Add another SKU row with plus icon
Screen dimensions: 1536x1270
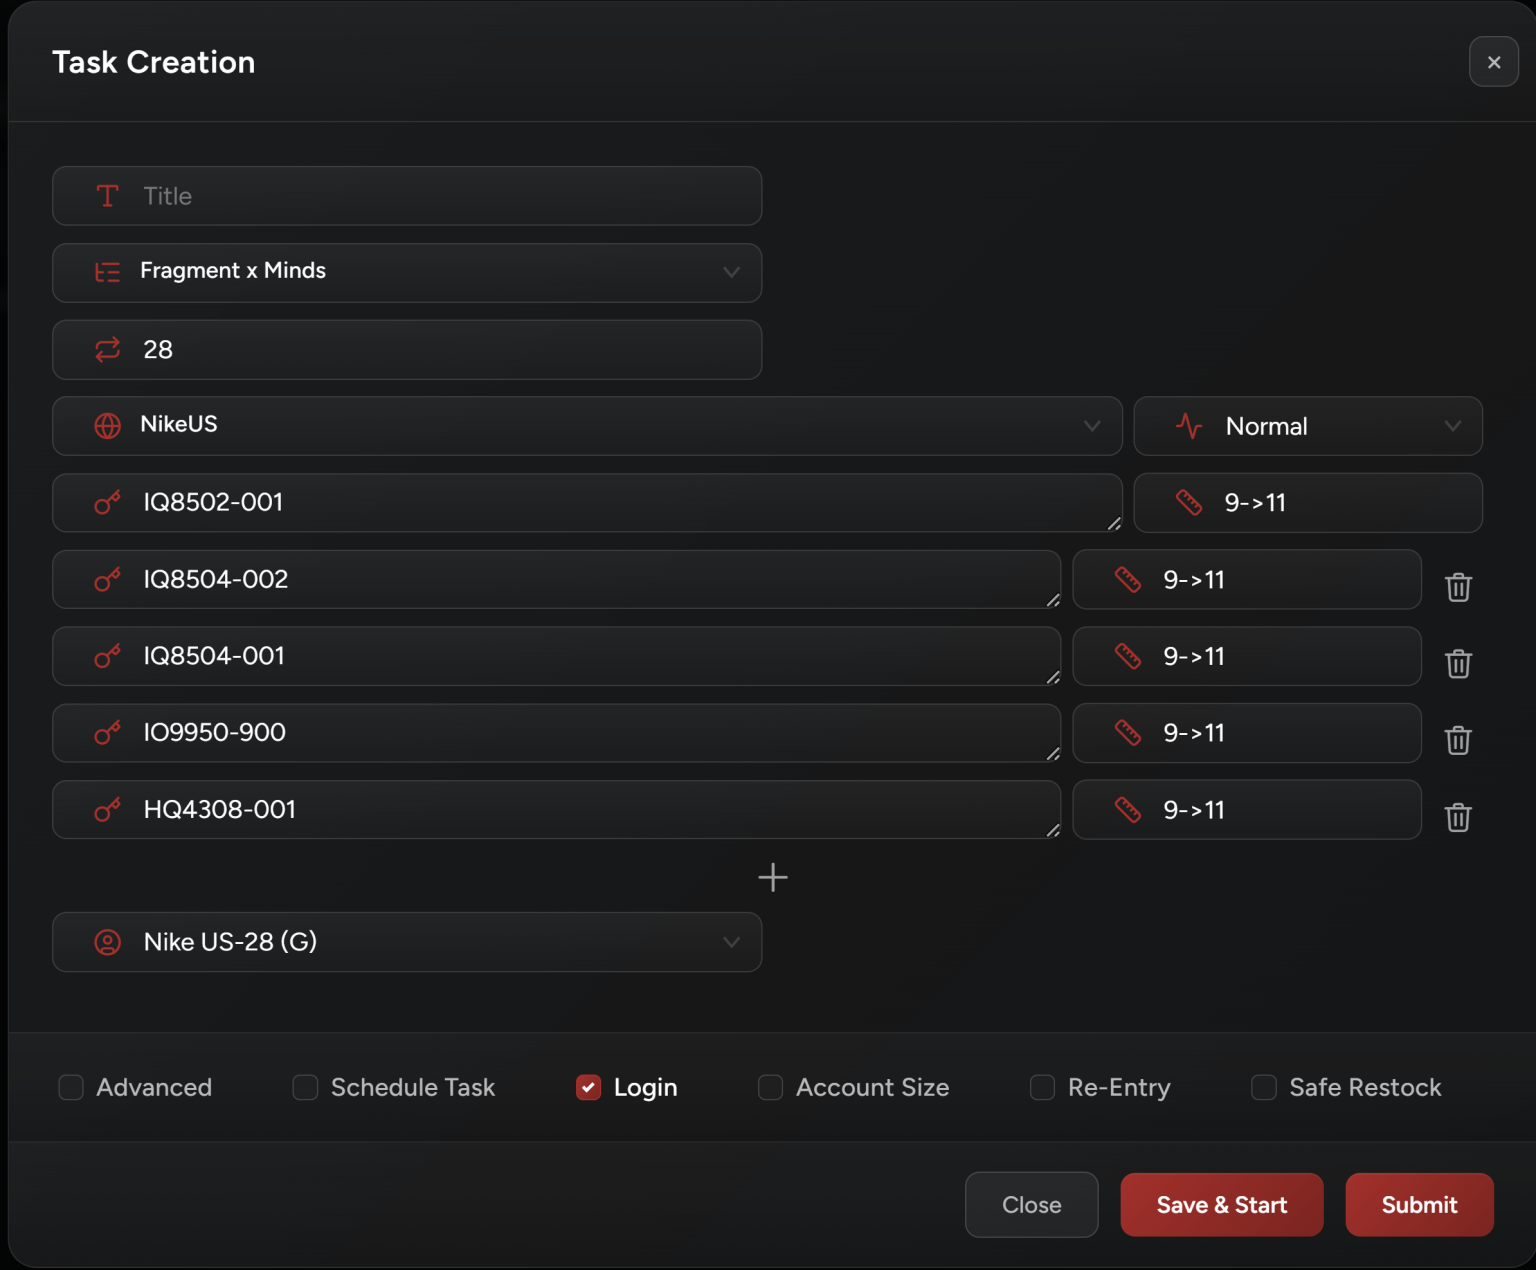[x=772, y=878]
